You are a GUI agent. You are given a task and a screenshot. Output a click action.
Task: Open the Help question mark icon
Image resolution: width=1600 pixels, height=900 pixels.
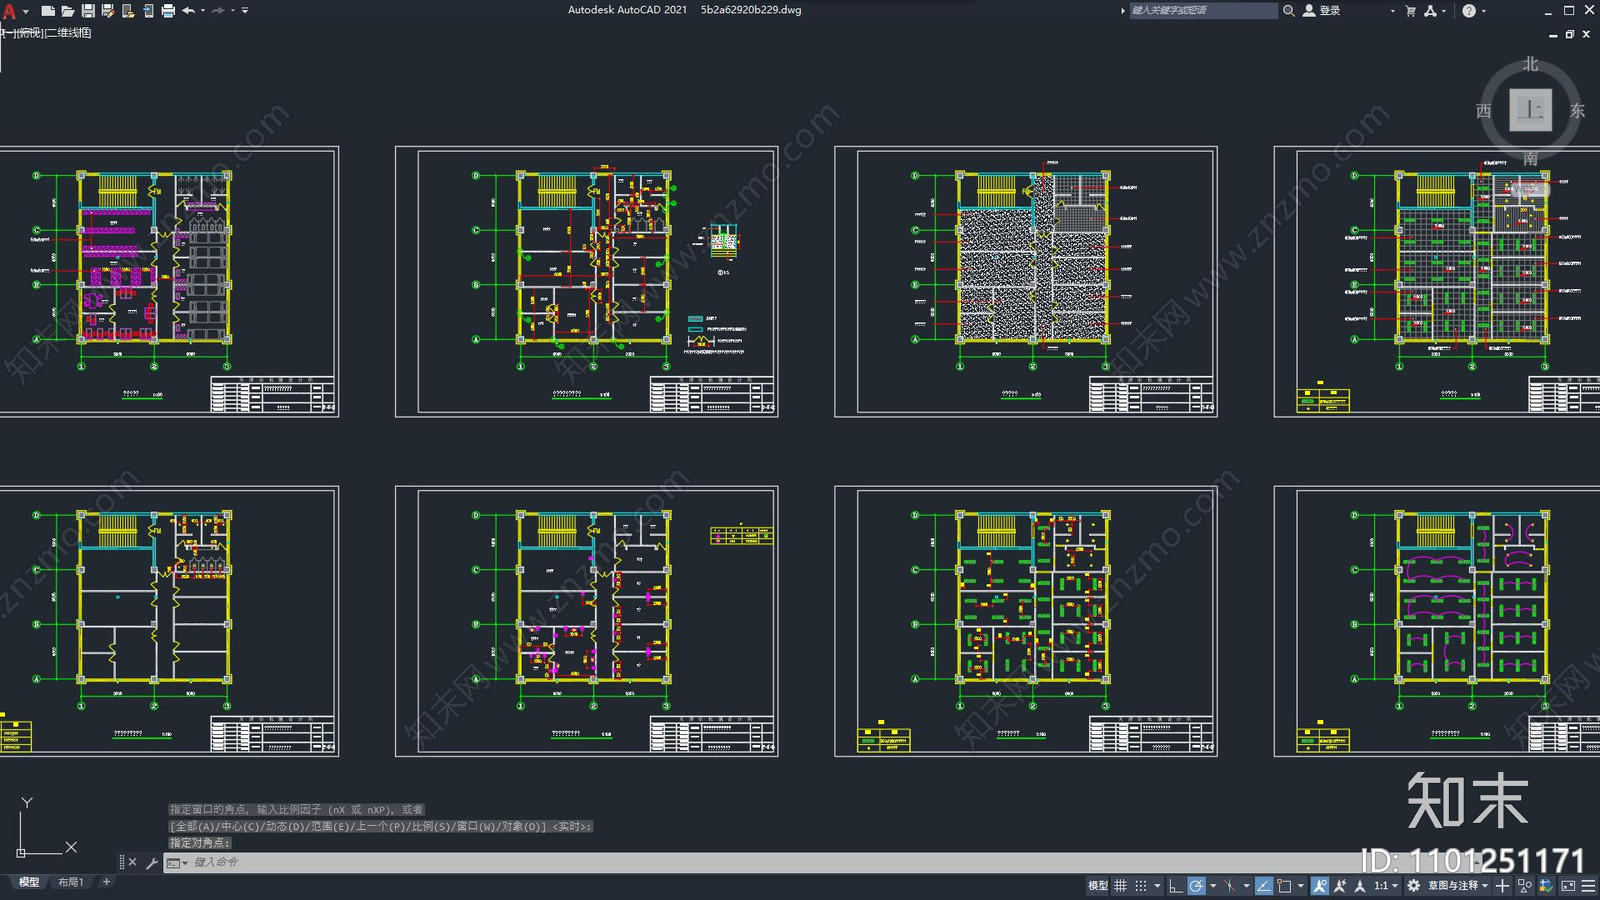[1468, 10]
